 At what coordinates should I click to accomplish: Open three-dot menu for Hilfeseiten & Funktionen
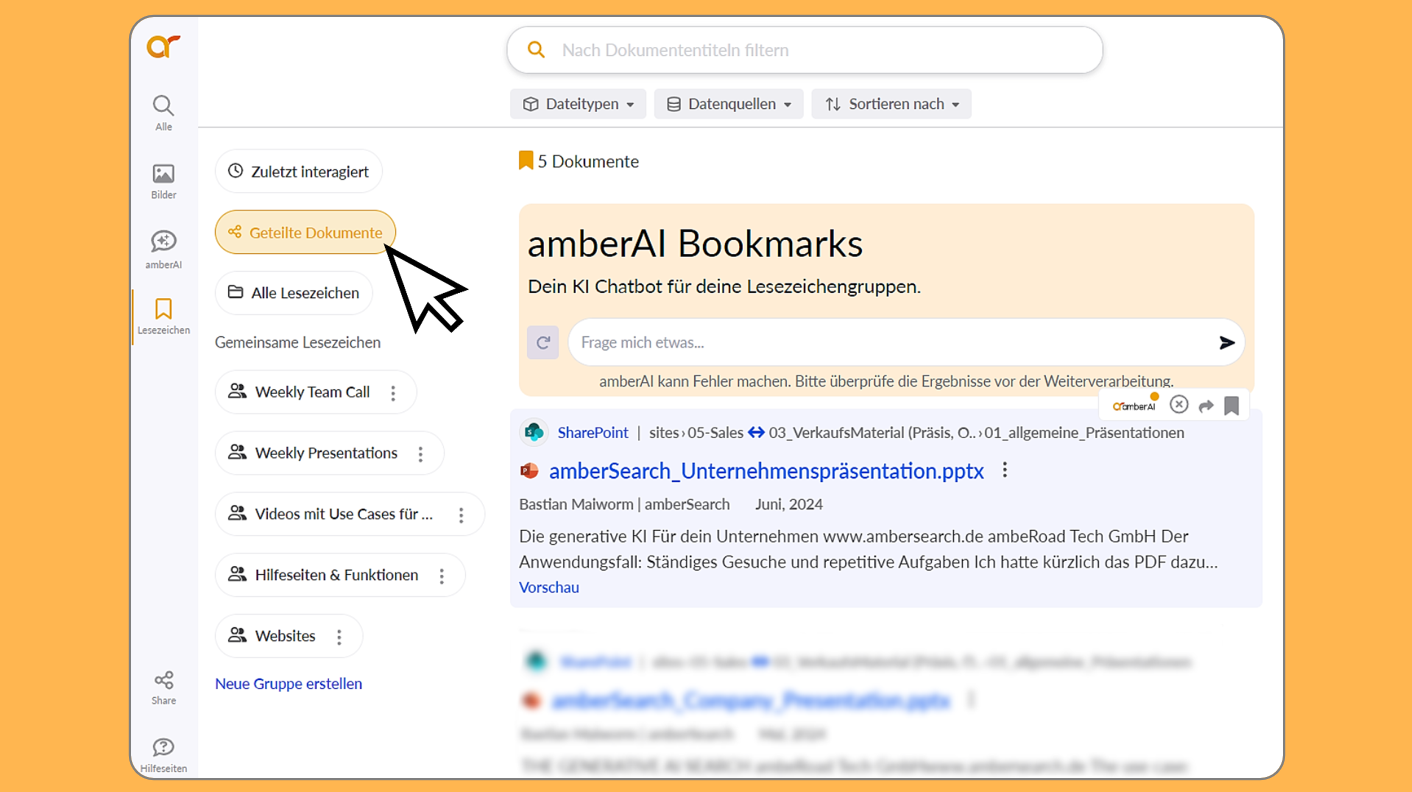point(442,576)
